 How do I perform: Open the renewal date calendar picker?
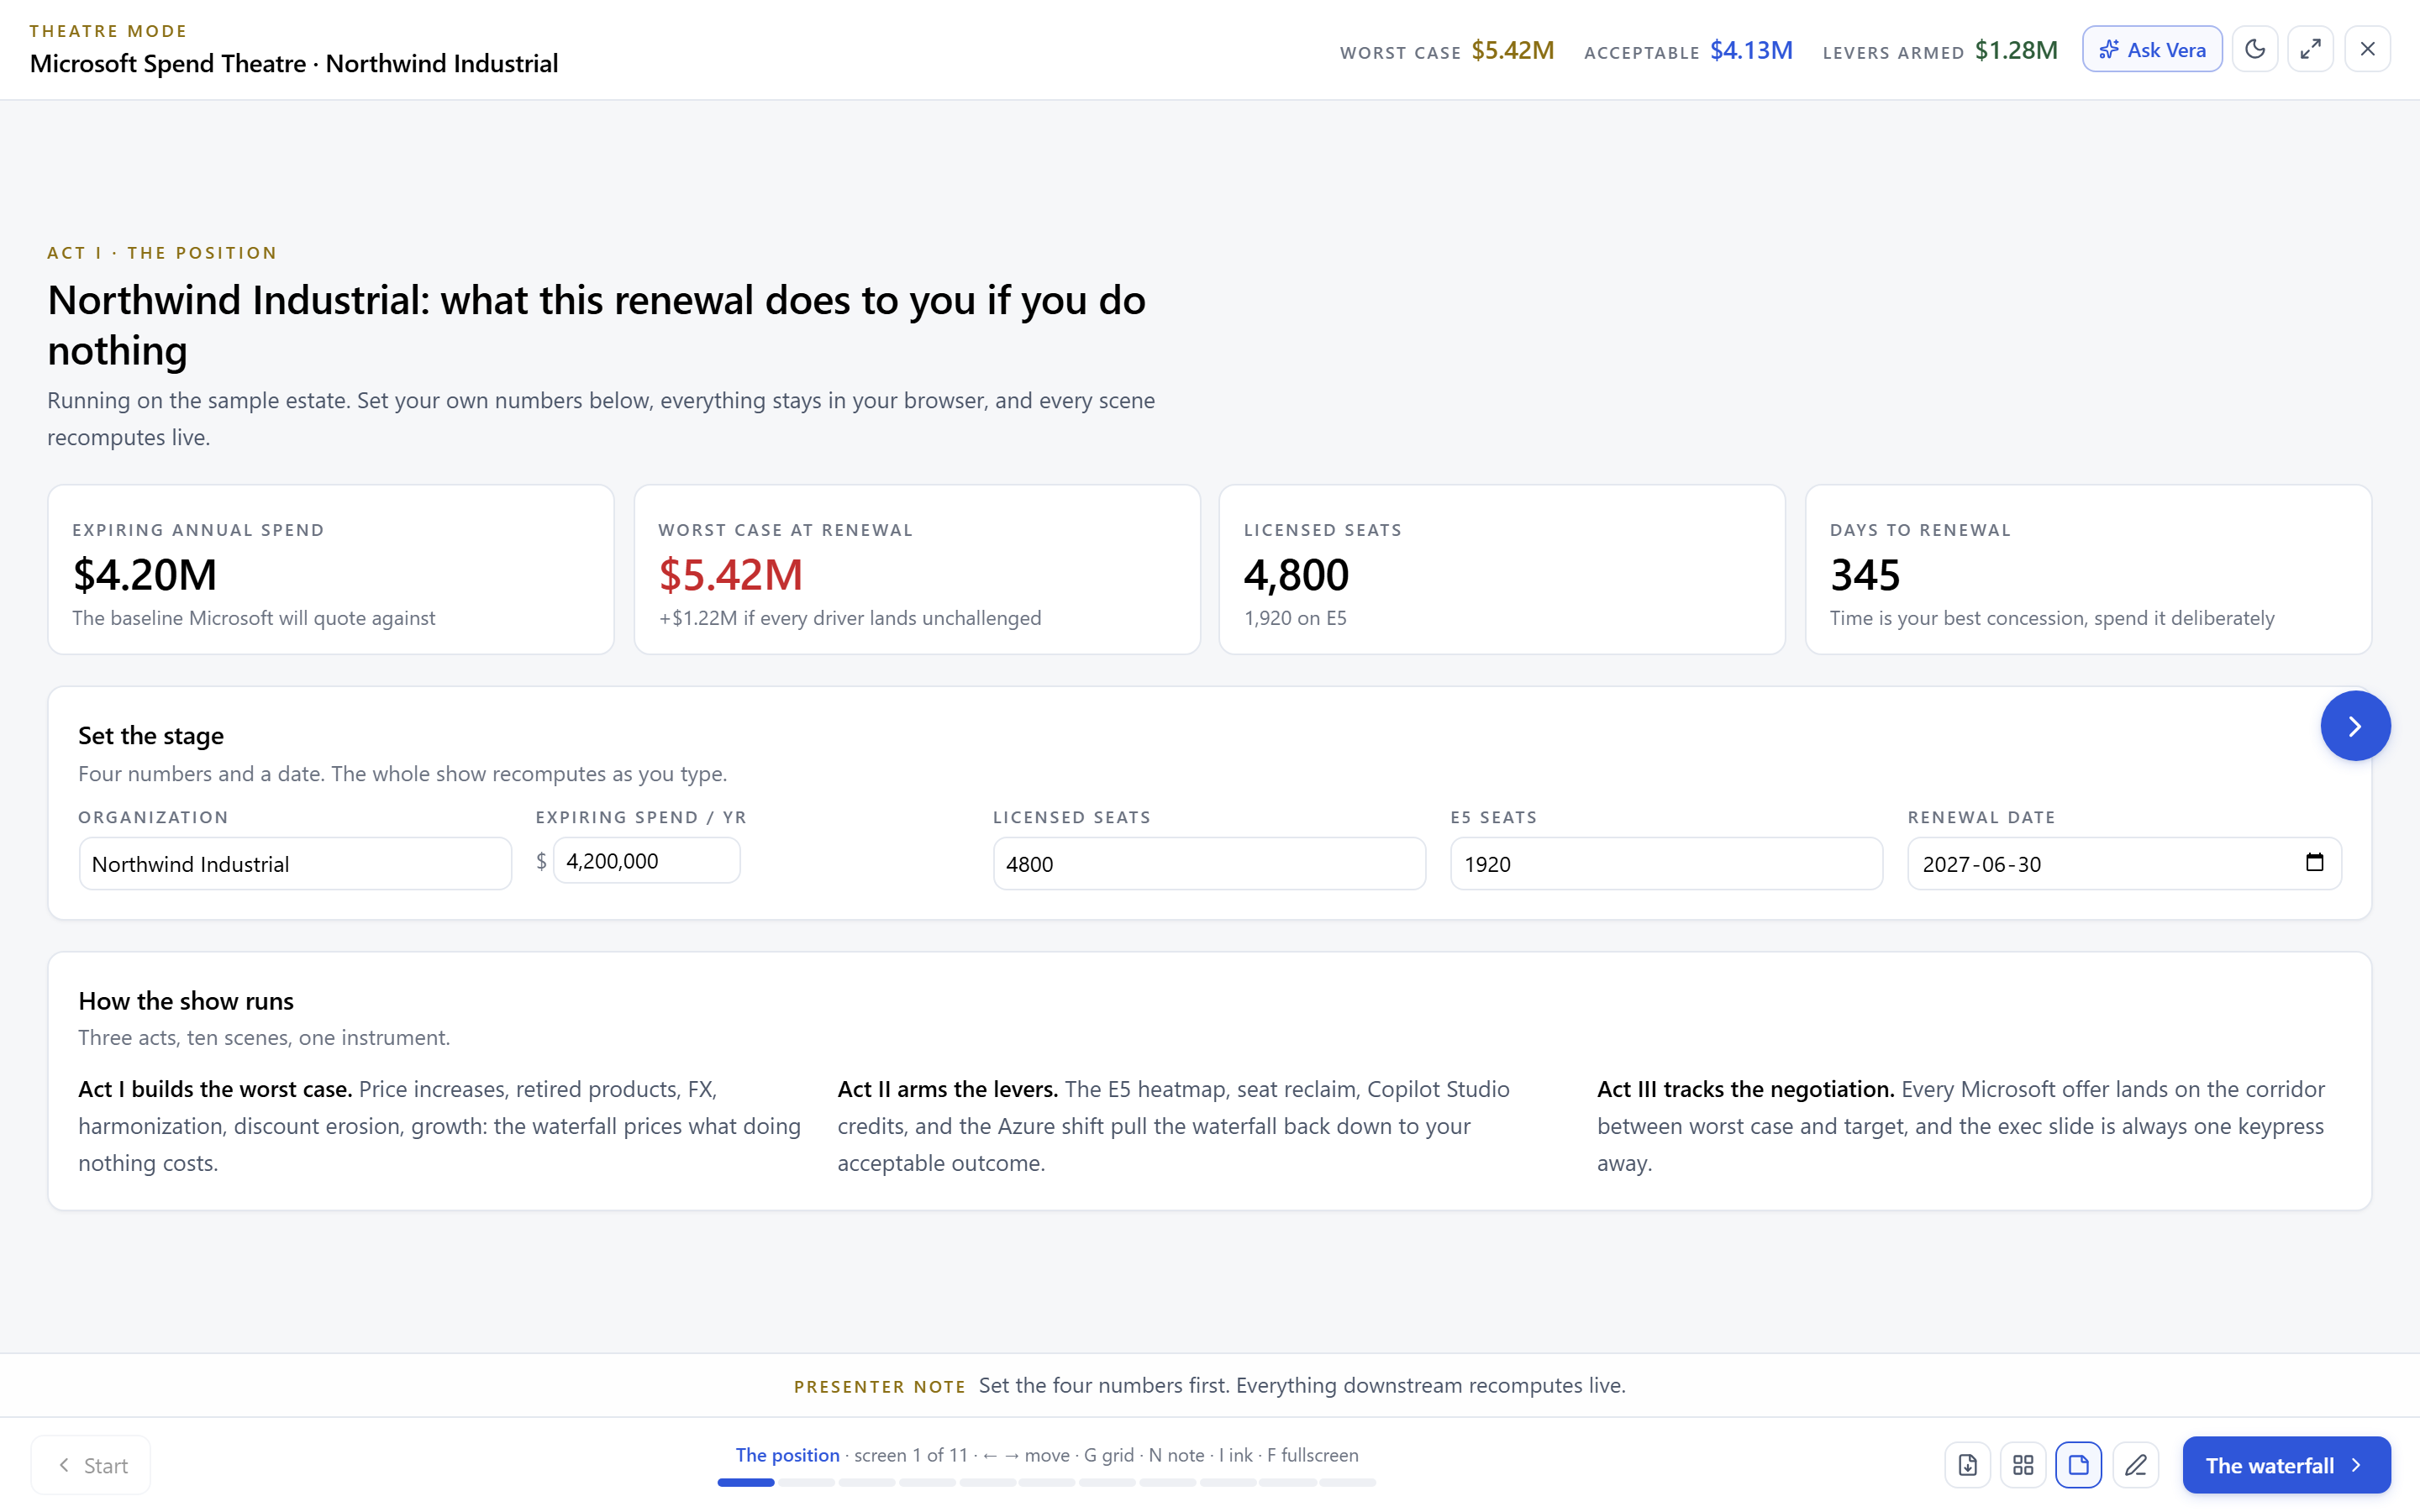coord(2314,862)
